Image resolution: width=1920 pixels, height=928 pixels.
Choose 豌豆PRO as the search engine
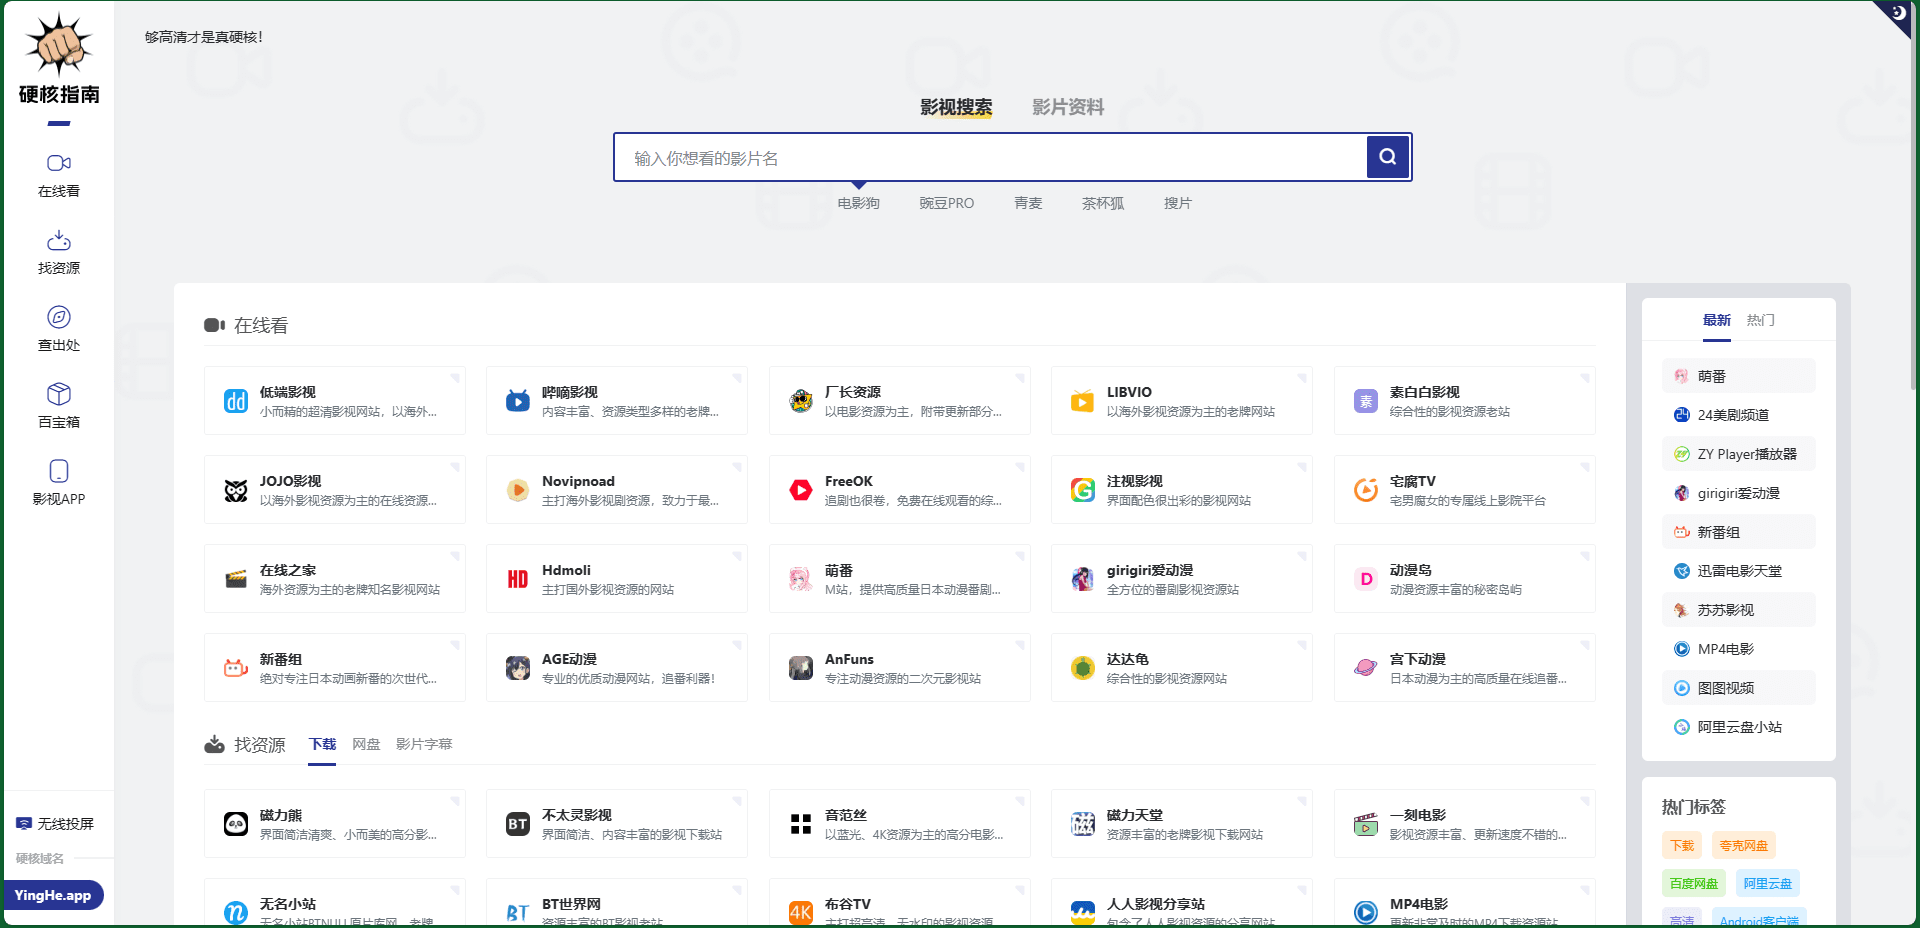click(x=945, y=203)
